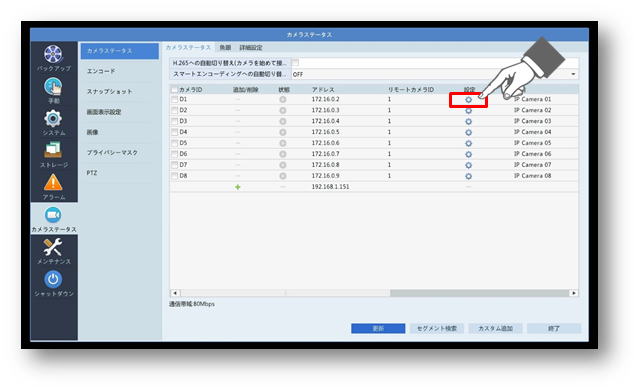The height and width of the screenshot is (391, 640).
Task: Check the box for camera D1
Action: [x=174, y=100]
